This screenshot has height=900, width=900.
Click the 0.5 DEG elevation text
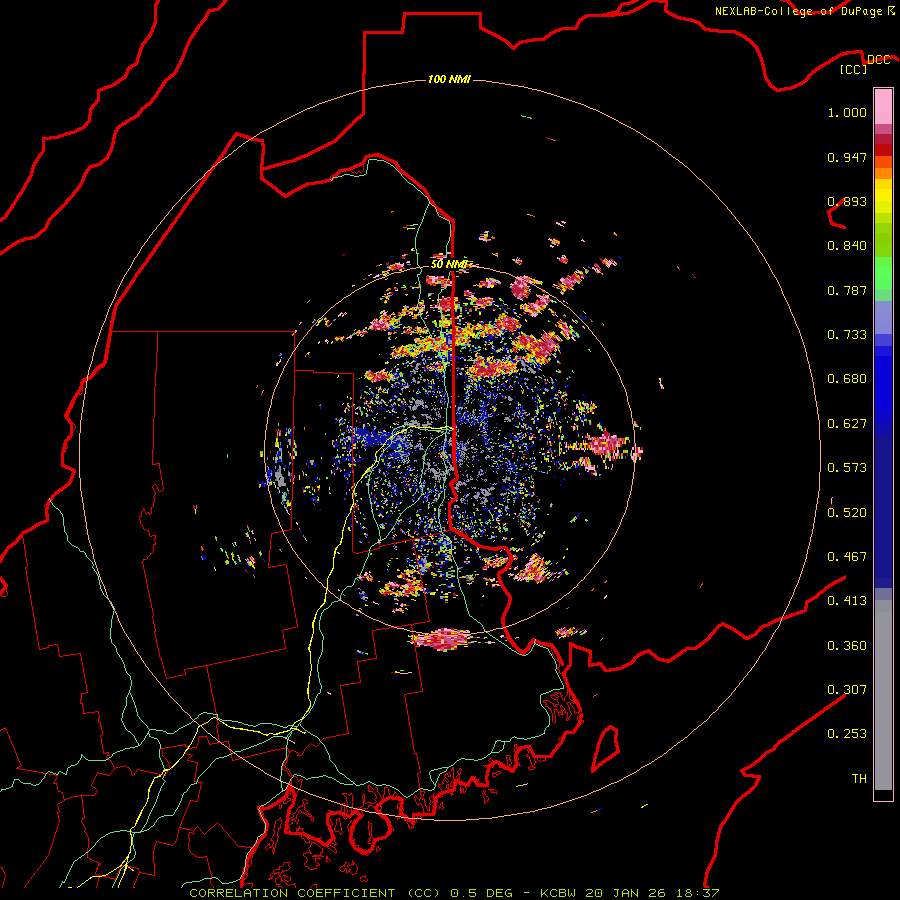pyautogui.click(x=481, y=893)
